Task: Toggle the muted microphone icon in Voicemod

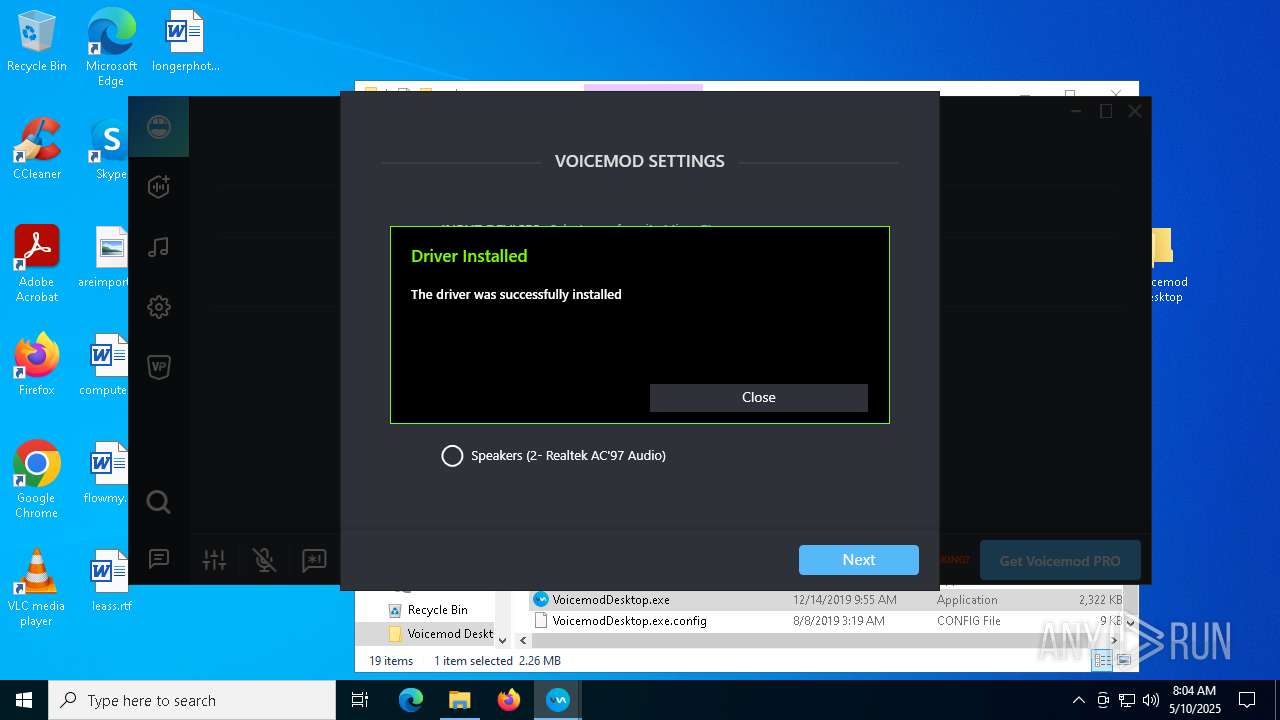Action: tap(264, 560)
